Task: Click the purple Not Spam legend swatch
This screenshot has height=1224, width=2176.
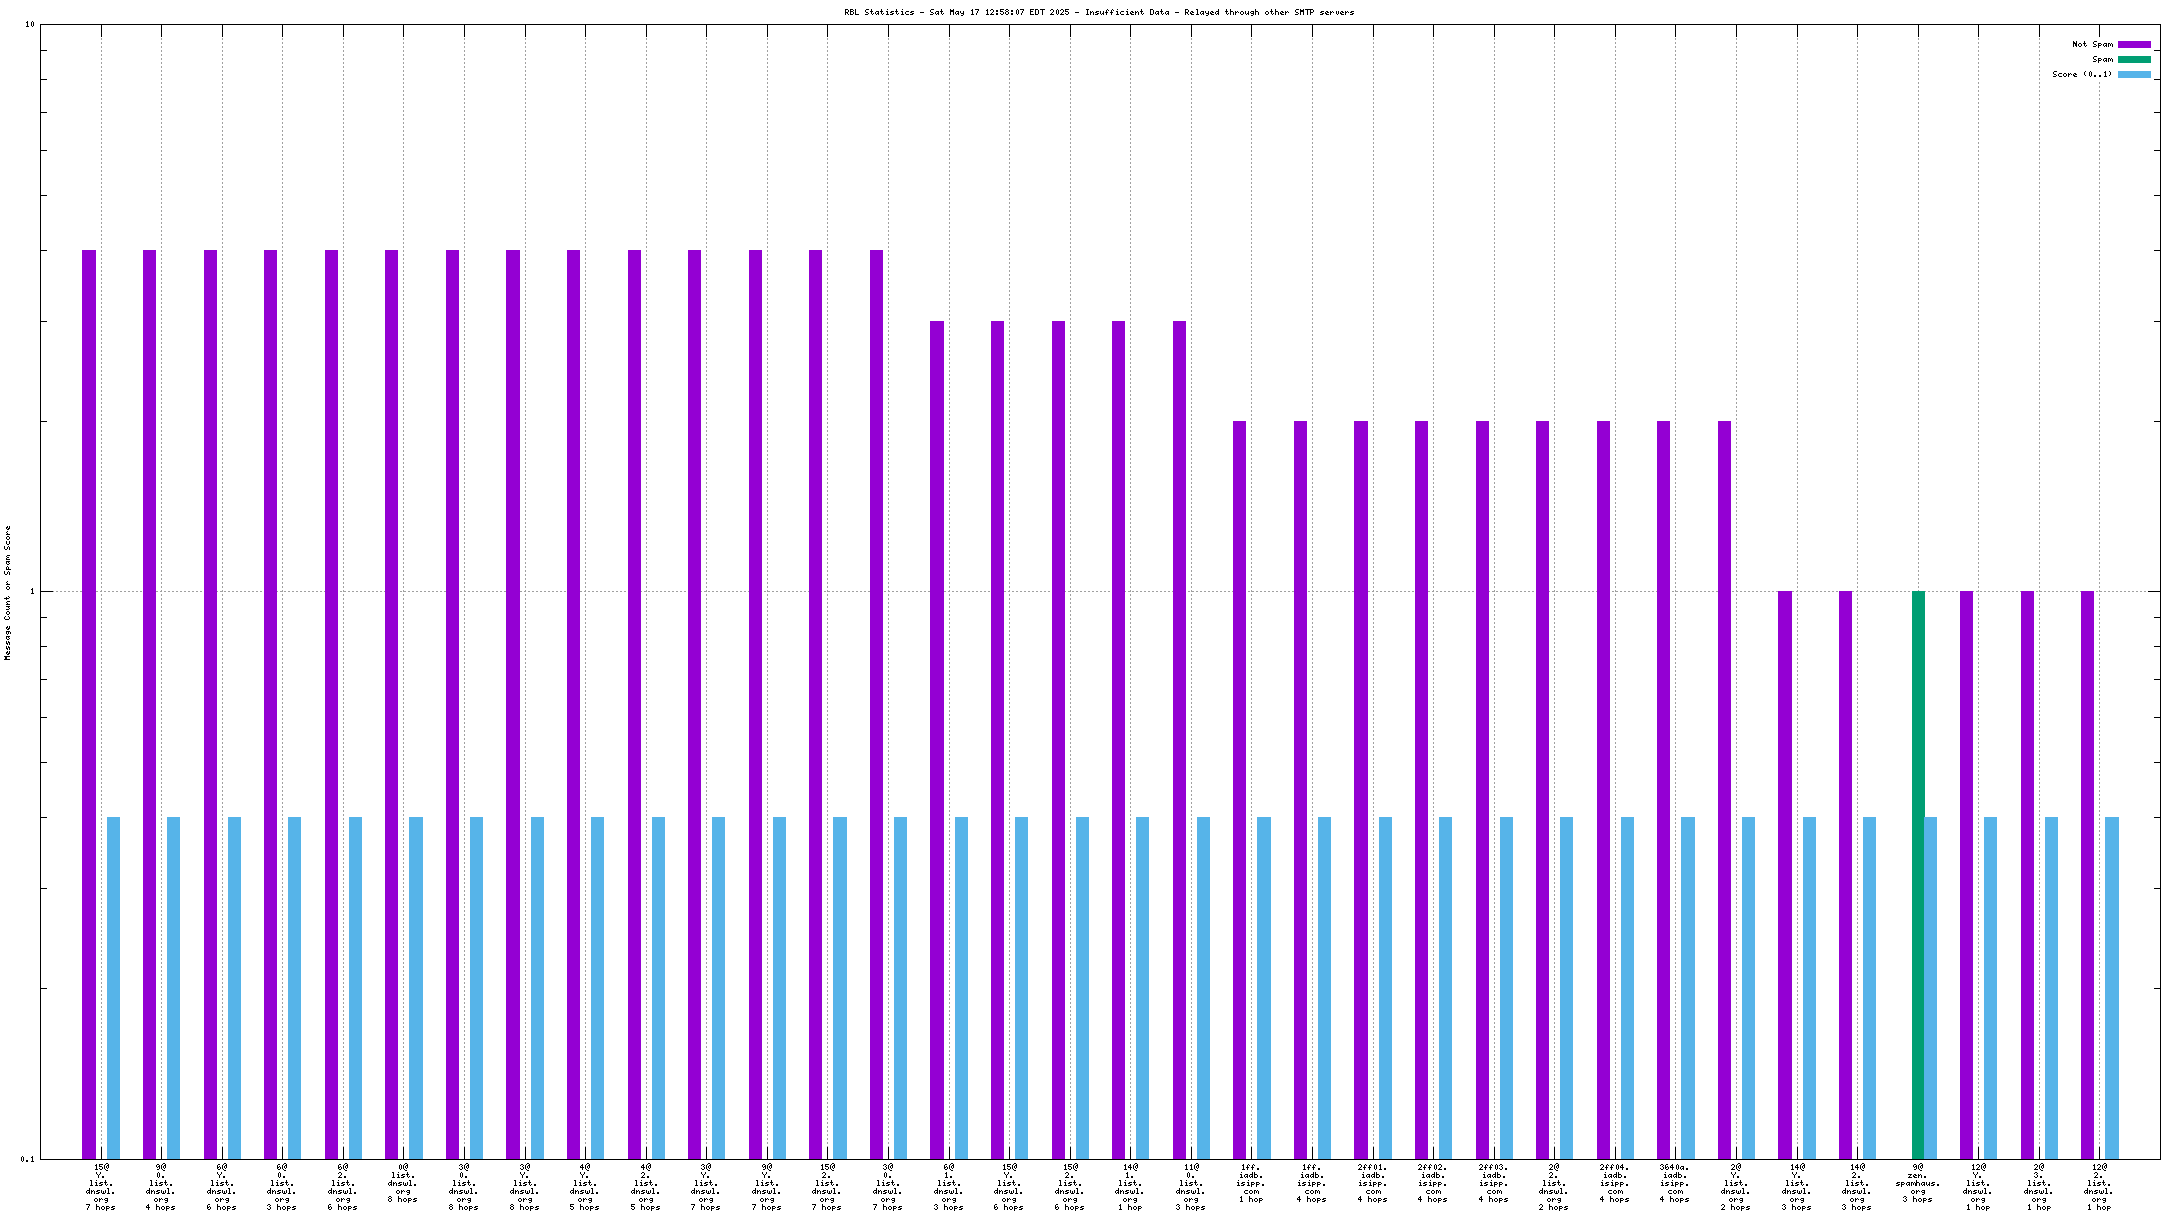Action: click(x=2134, y=44)
